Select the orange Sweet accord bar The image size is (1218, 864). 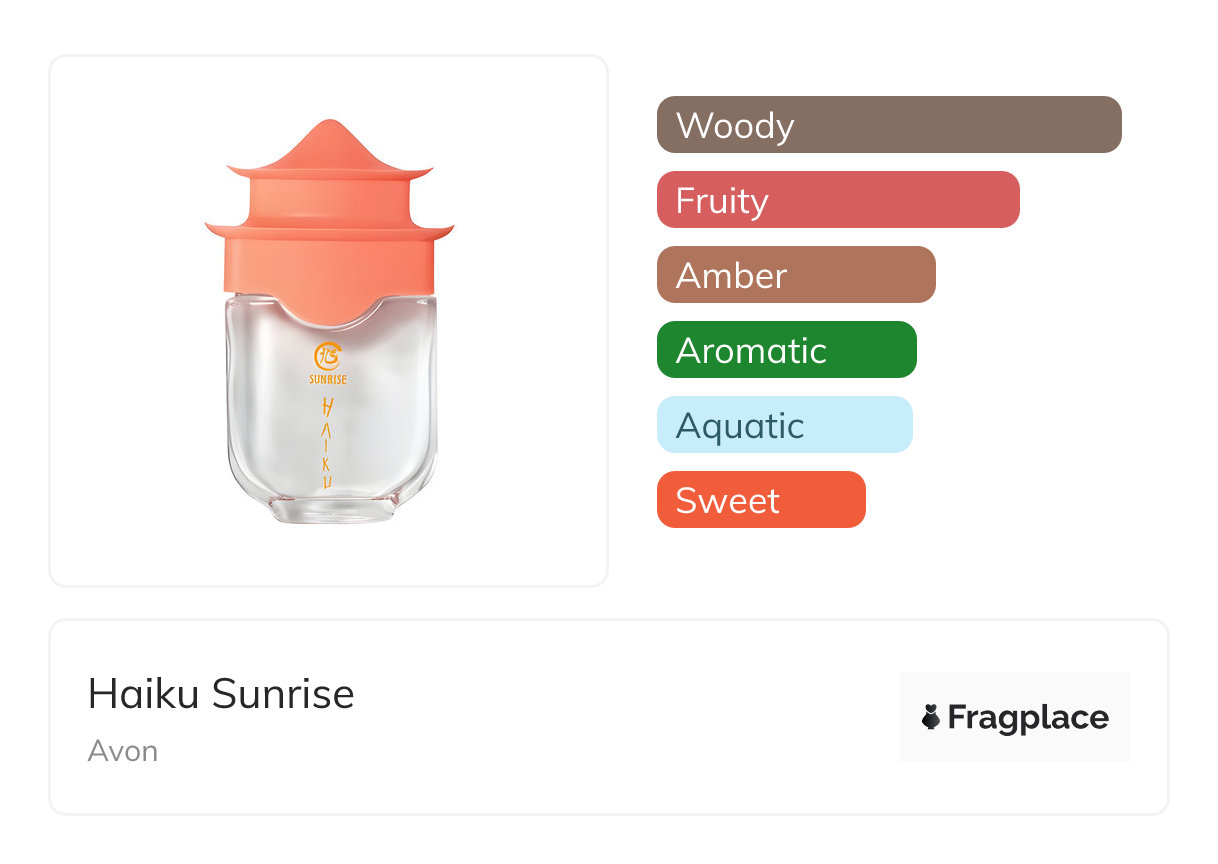click(761, 500)
